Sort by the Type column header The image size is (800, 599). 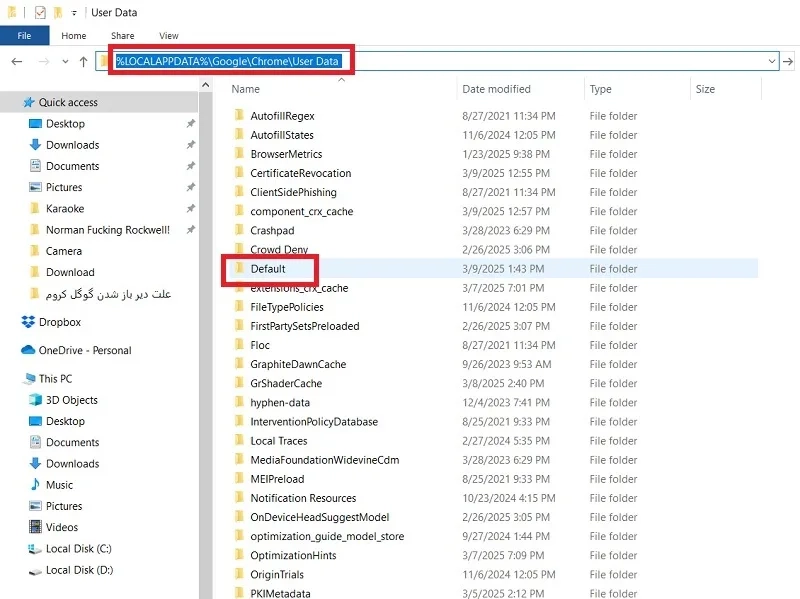click(601, 89)
